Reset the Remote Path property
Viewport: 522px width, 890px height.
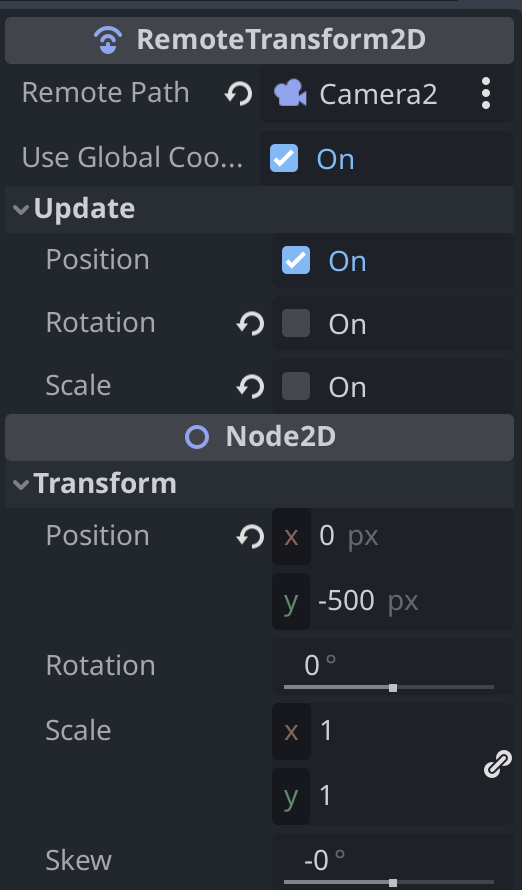(x=238, y=94)
